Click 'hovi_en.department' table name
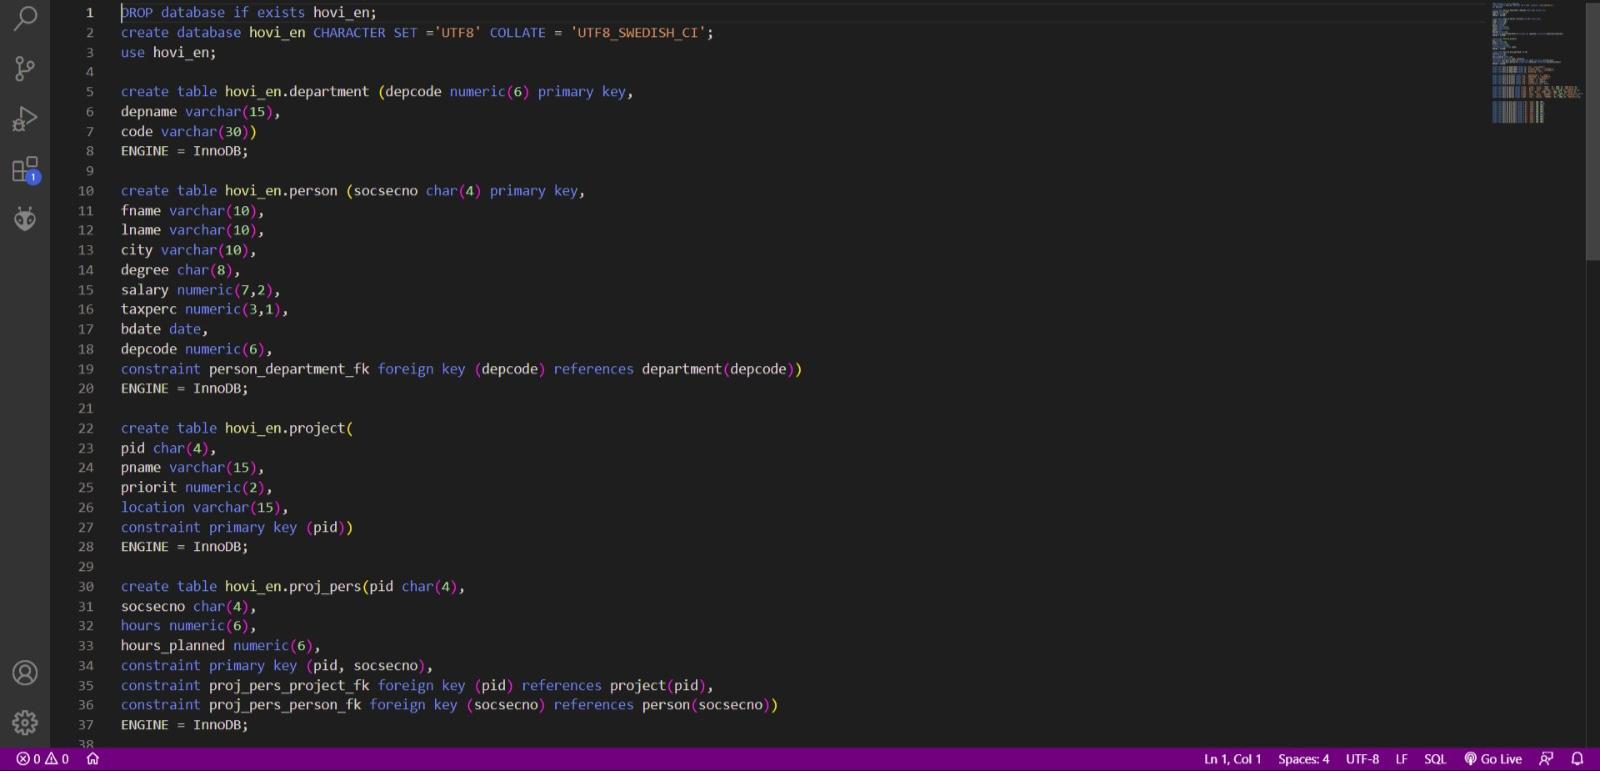The height and width of the screenshot is (771, 1600). [x=297, y=92]
